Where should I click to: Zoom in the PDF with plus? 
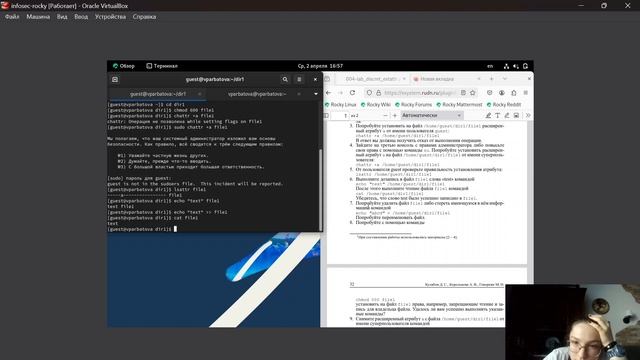394,116
